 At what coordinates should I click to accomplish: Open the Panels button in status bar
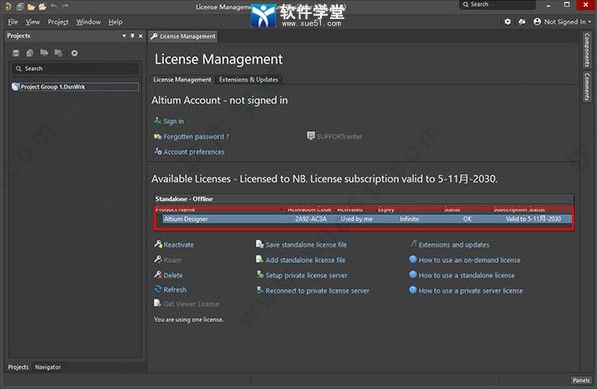[581, 380]
